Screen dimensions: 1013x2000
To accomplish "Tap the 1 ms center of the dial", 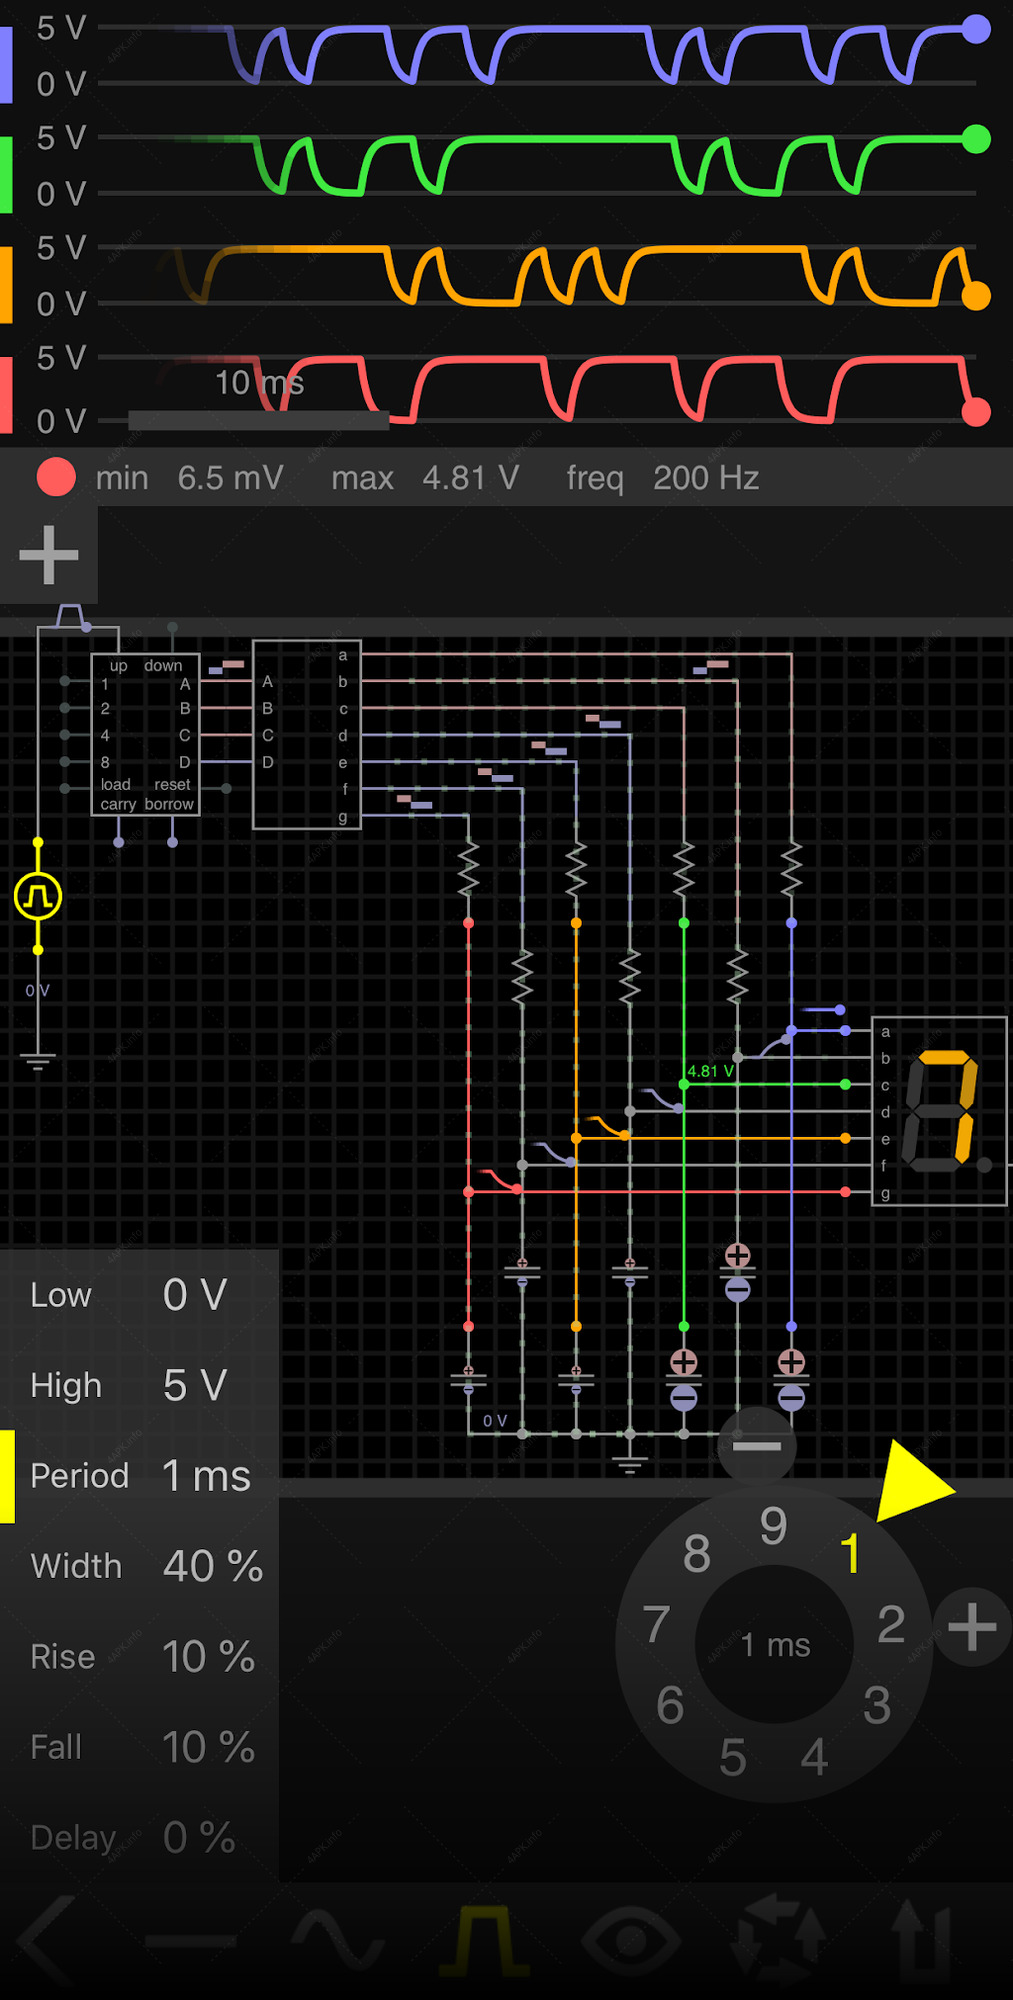I will click(x=775, y=1645).
